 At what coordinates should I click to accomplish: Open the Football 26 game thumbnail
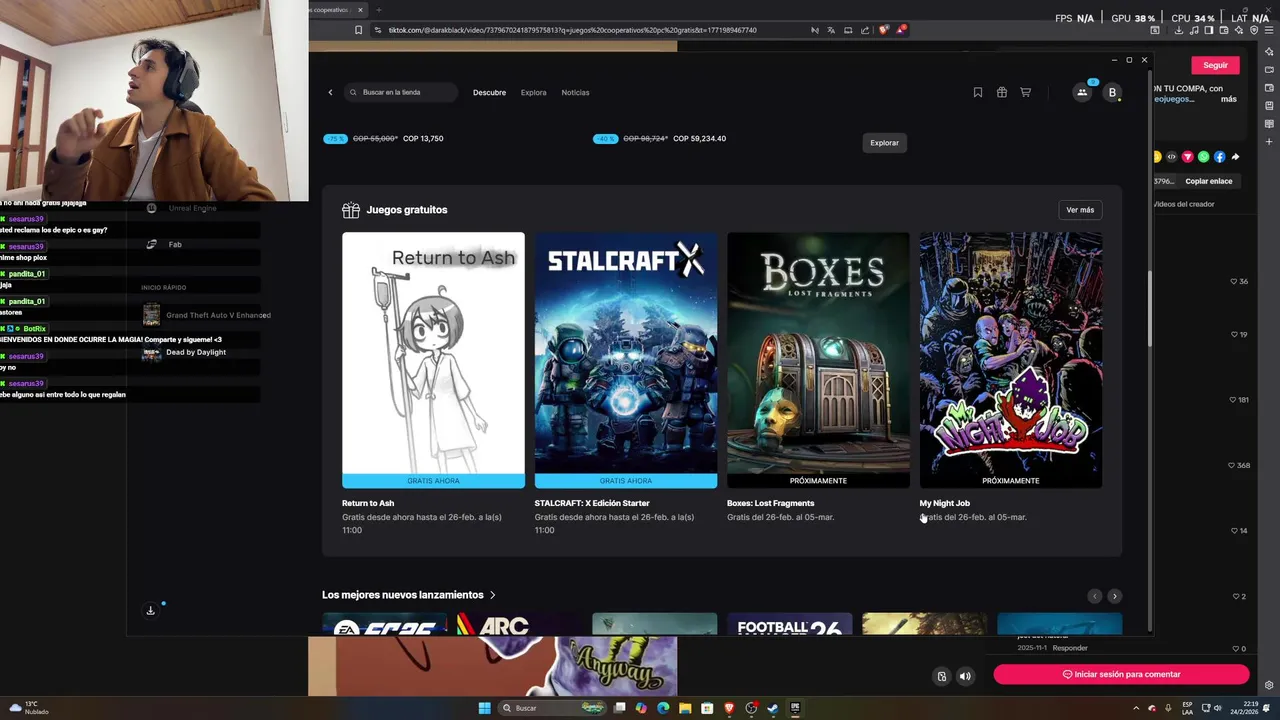pos(790,624)
